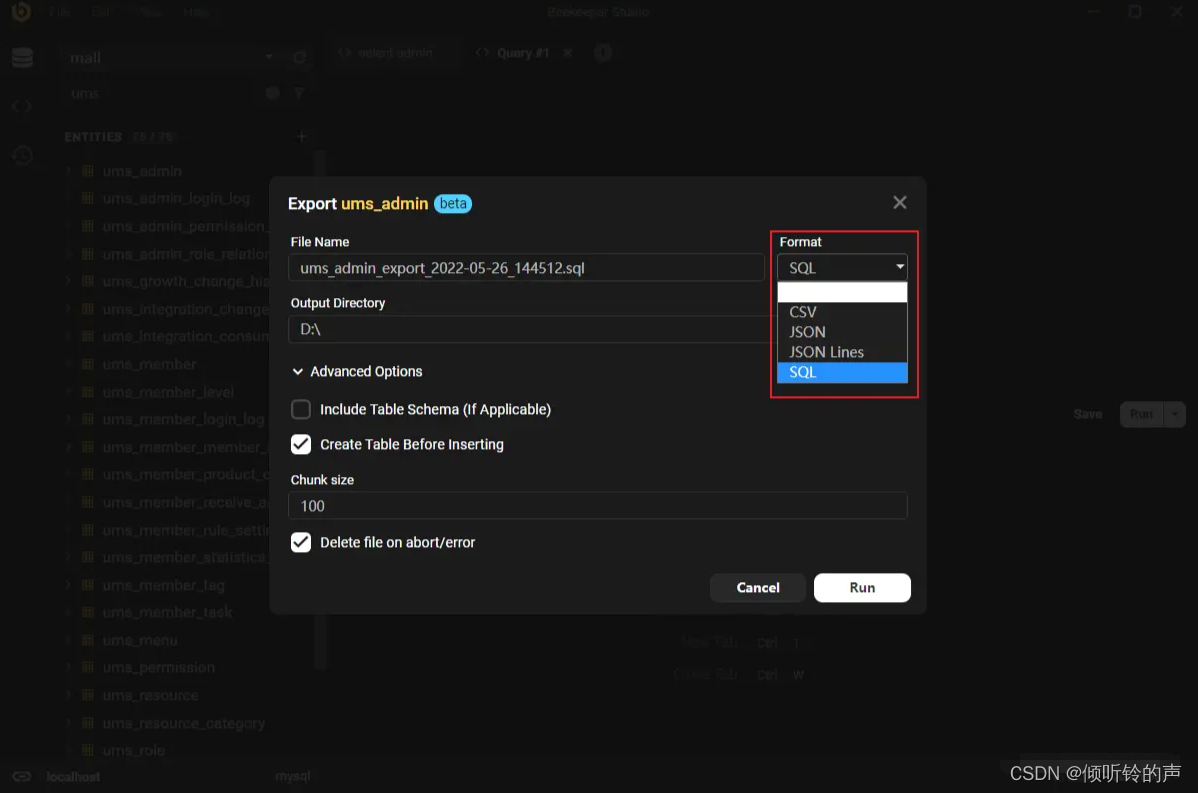The width and height of the screenshot is (1198, 793).
Task: Click table icon of ums_member_level
Action: pyautogui.click(x=88, y=392)
